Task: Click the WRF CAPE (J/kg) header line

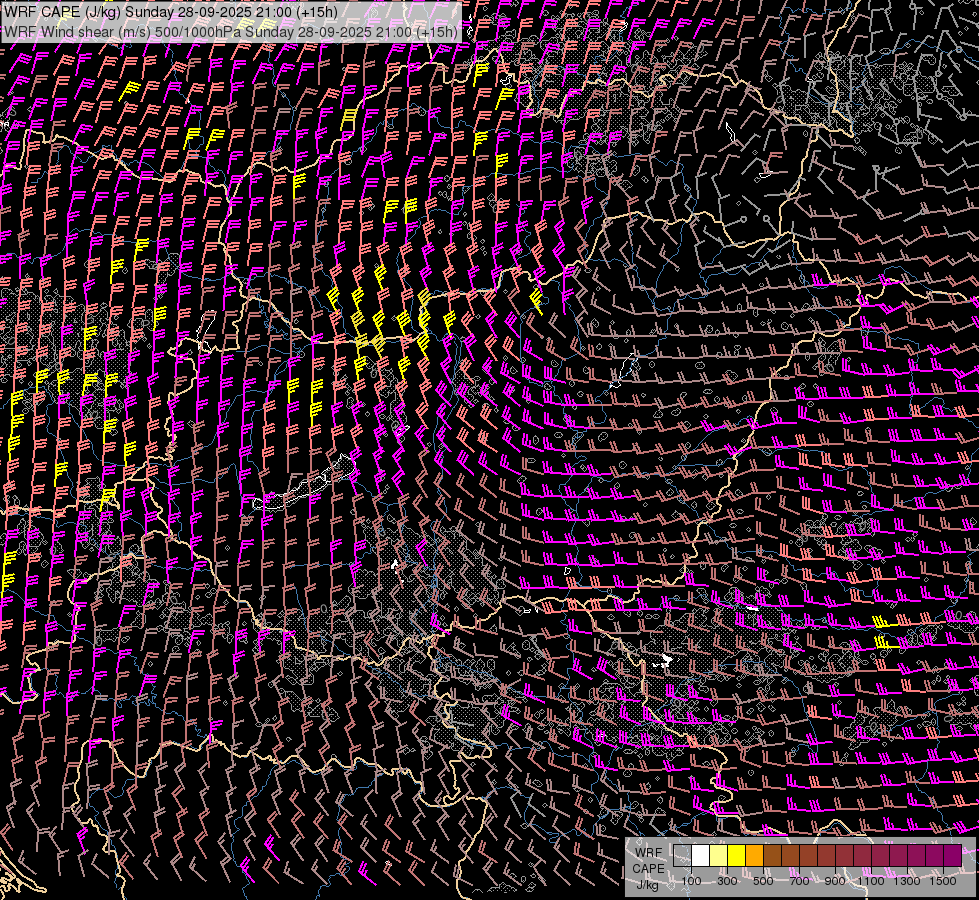Action: point(170,13)
